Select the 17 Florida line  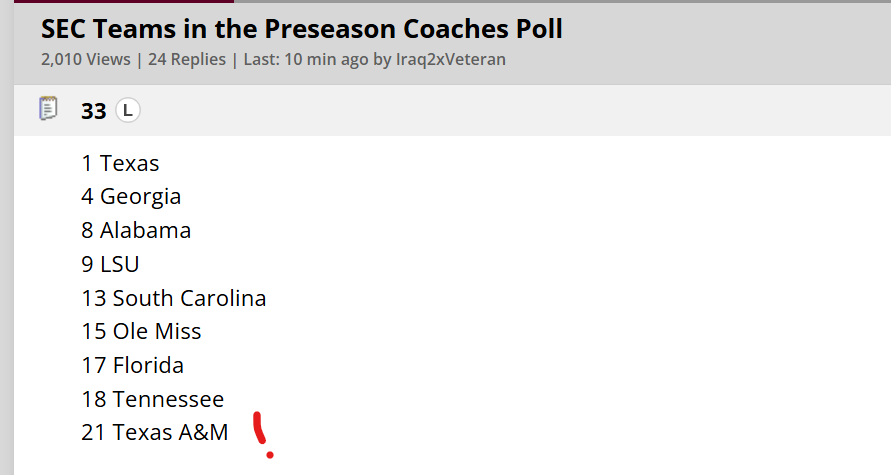tap(132, 365)
